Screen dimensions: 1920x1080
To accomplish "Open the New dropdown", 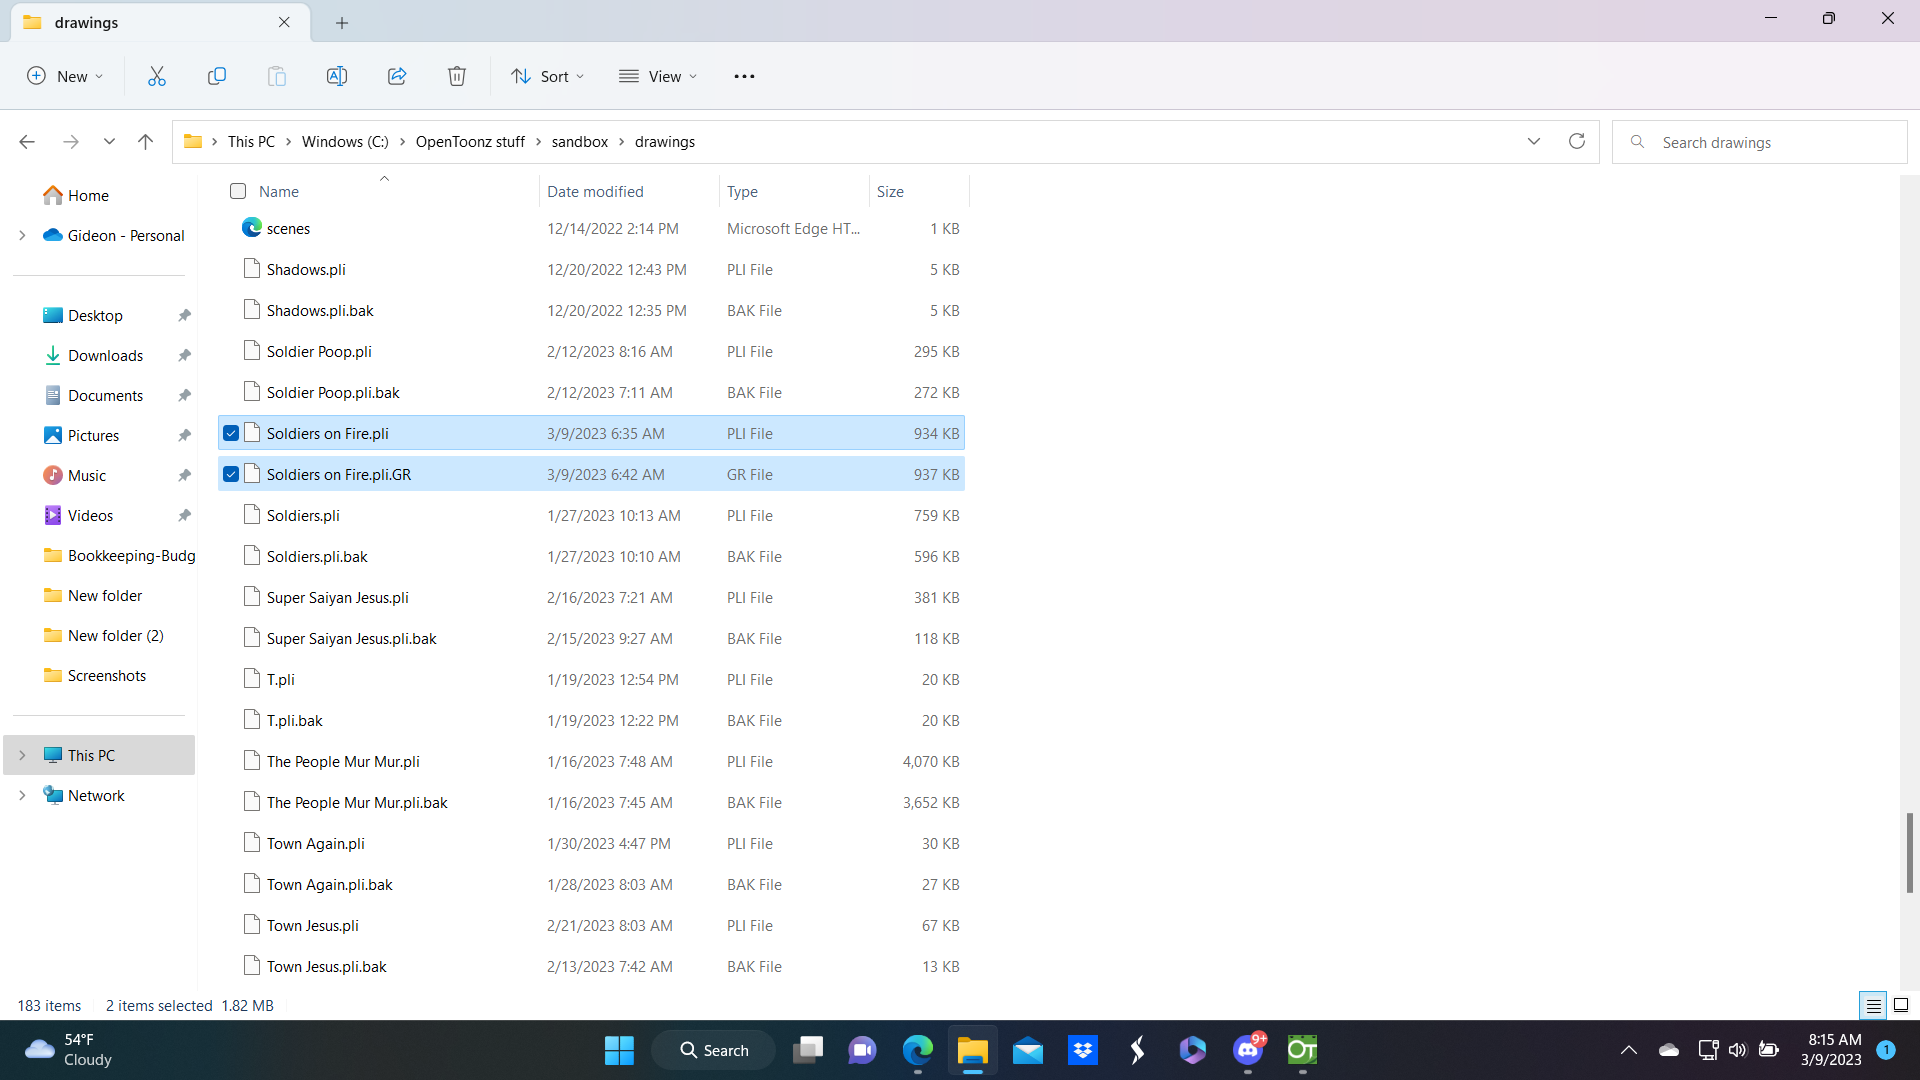I will [x=64, y=75].
